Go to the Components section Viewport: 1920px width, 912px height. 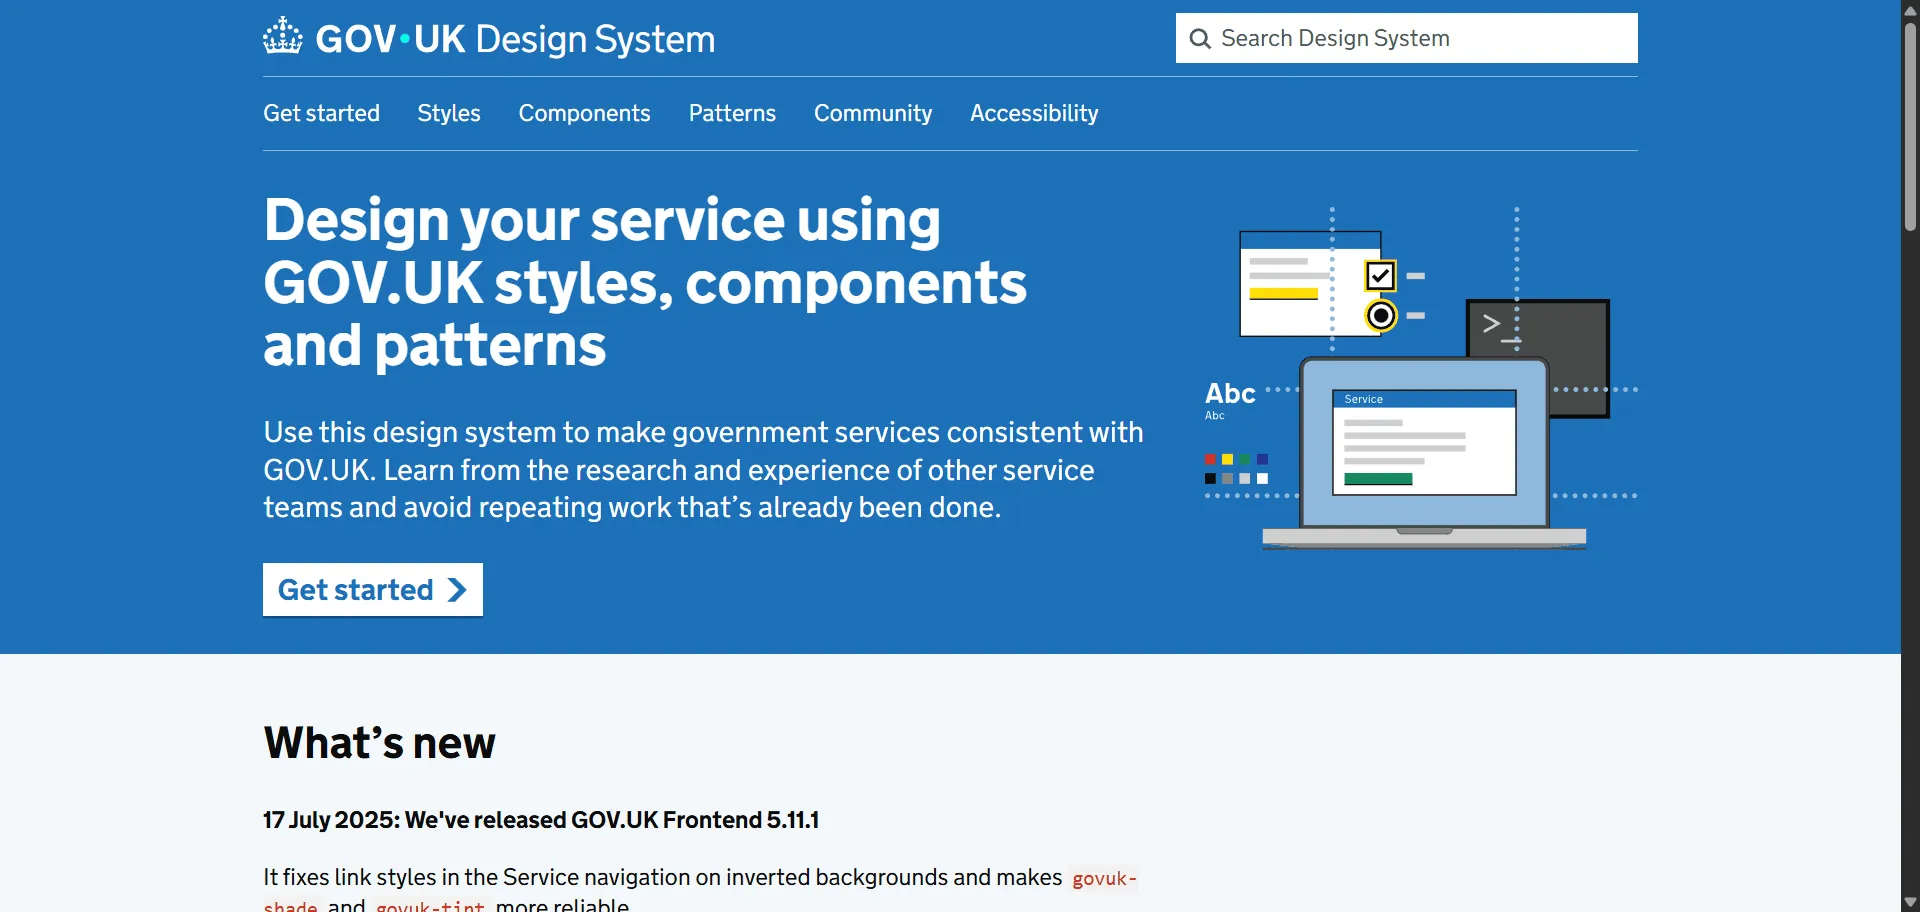pos(584,114)
